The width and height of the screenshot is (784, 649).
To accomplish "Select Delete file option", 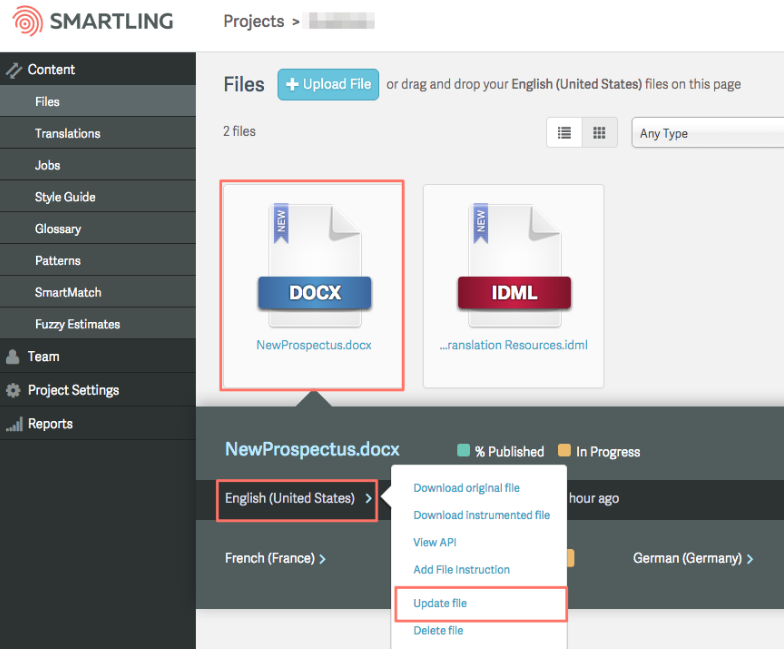I will point(438,630).
